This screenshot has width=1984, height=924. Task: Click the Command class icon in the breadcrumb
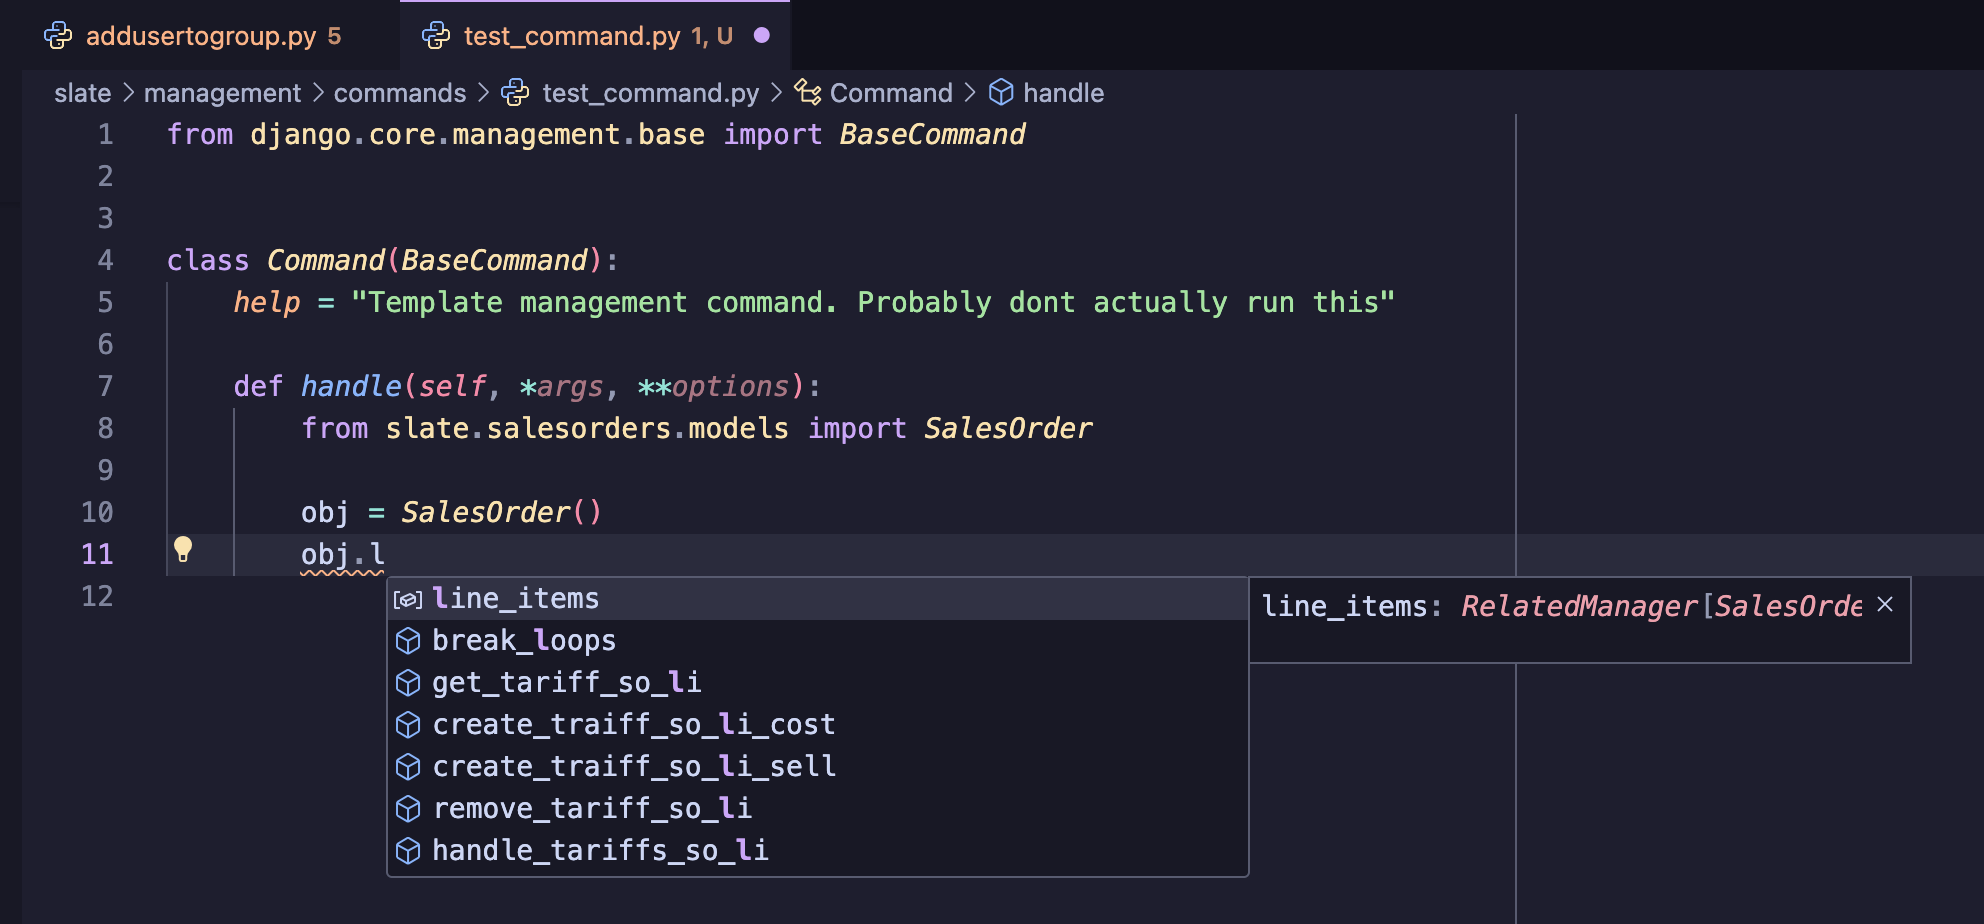pyautogui.click(x=805, y=92)
